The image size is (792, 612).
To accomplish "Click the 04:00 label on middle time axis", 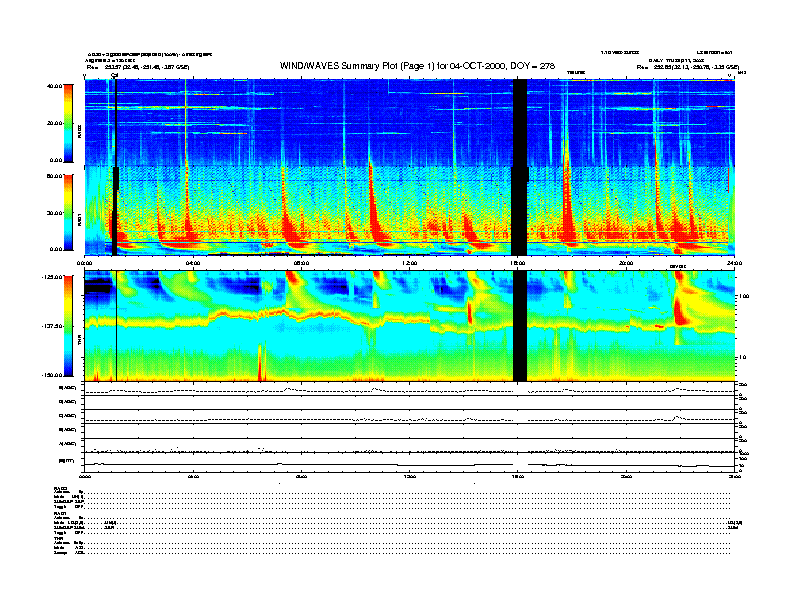I will 194,263.
